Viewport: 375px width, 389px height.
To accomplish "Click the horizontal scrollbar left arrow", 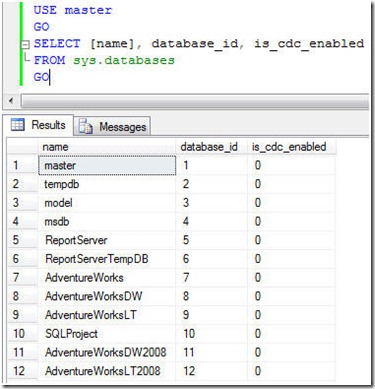I will pos(11,100).
